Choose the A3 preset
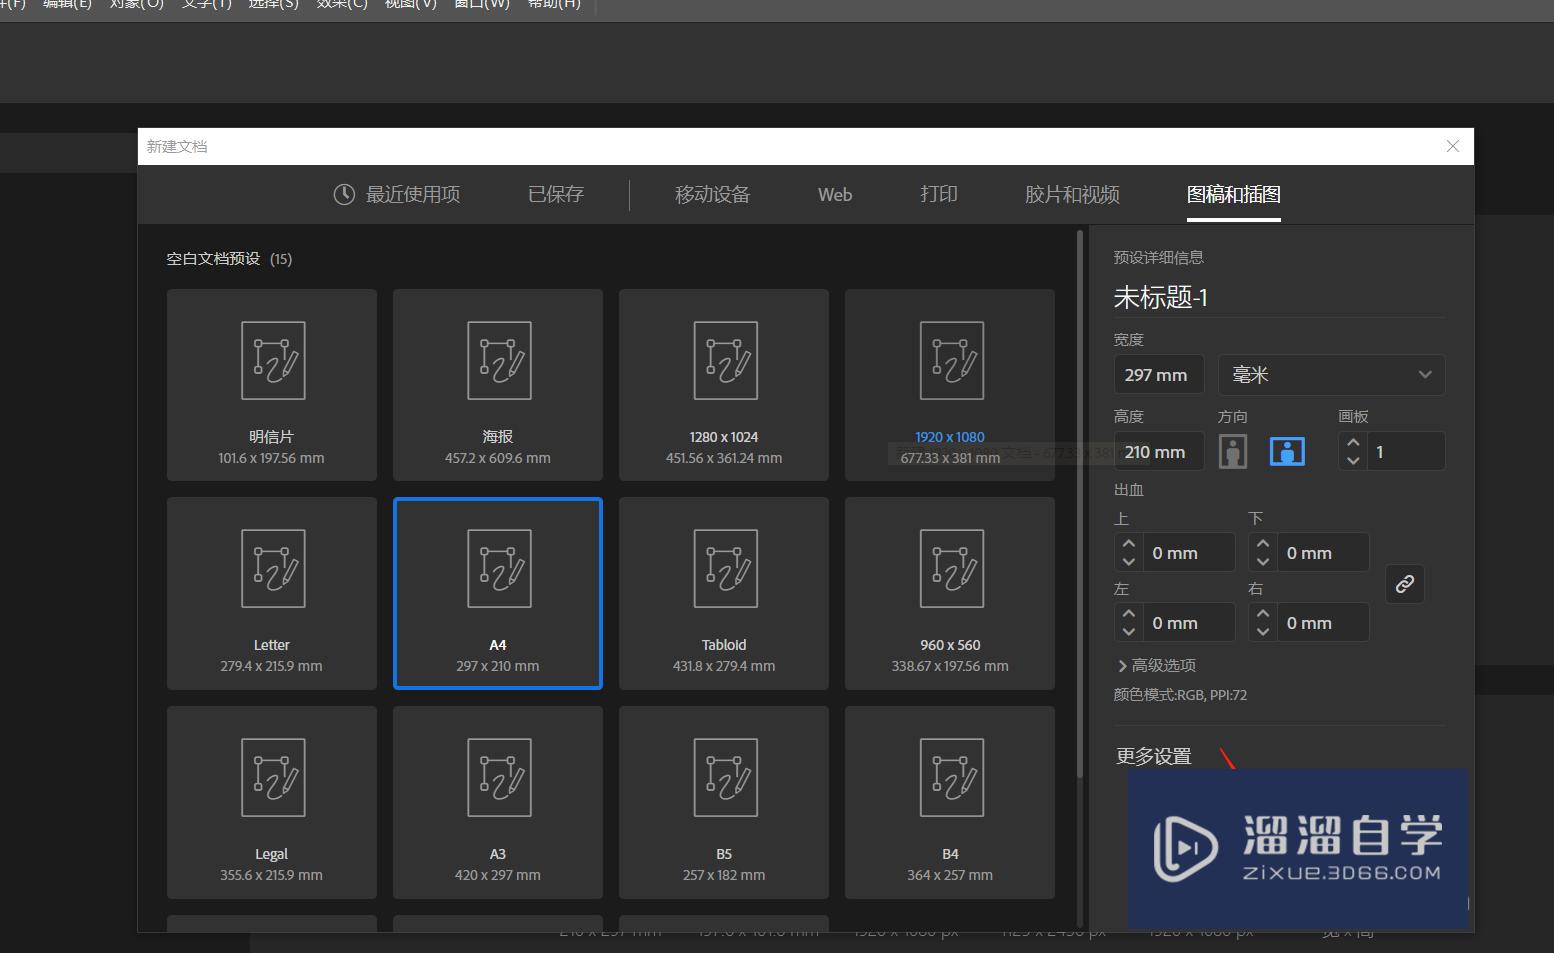Screen dimensions: 1554x953 click(498, 802)
